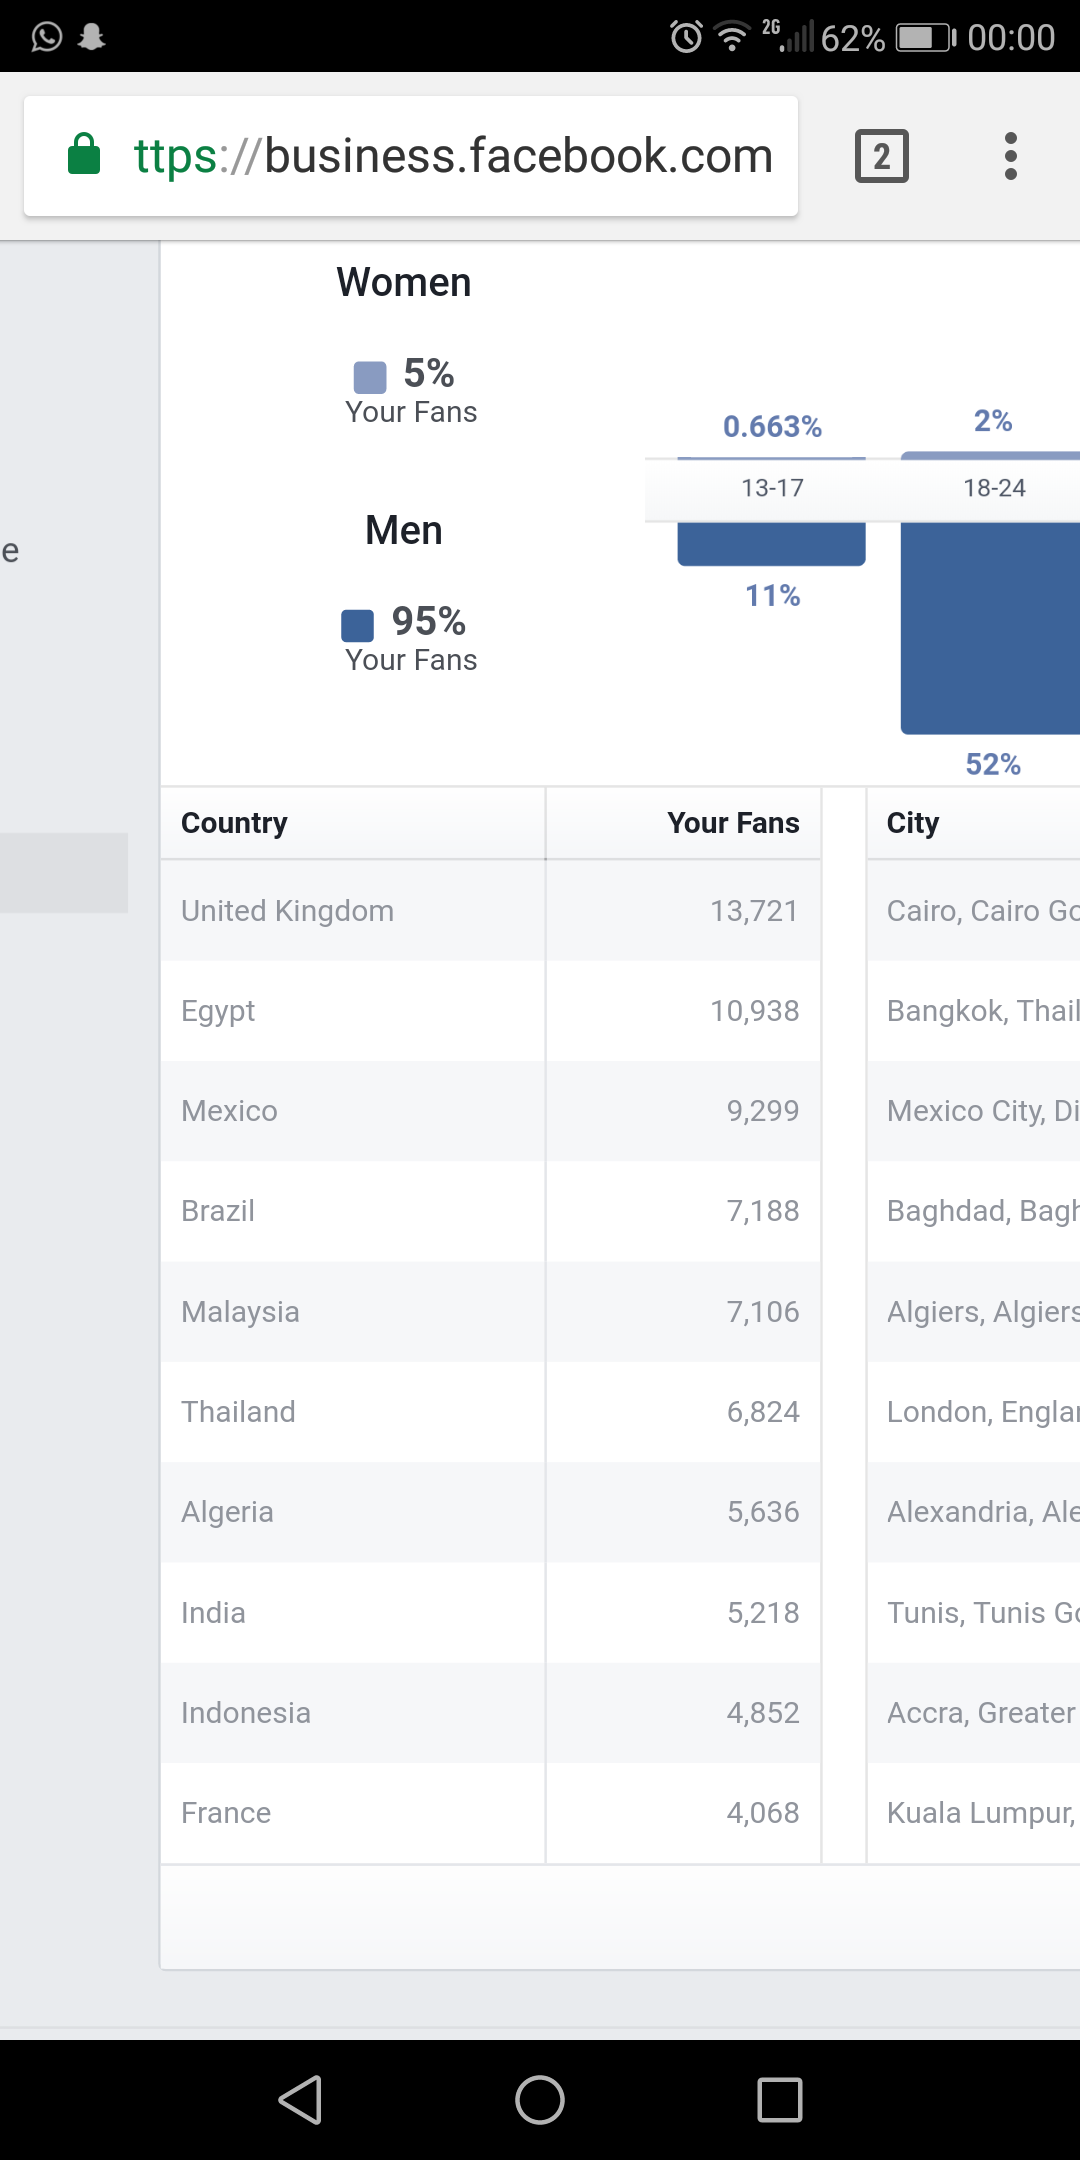The image size is (1080, 2160).
Task: Tap the Android home circle button
Action: 540,2099
